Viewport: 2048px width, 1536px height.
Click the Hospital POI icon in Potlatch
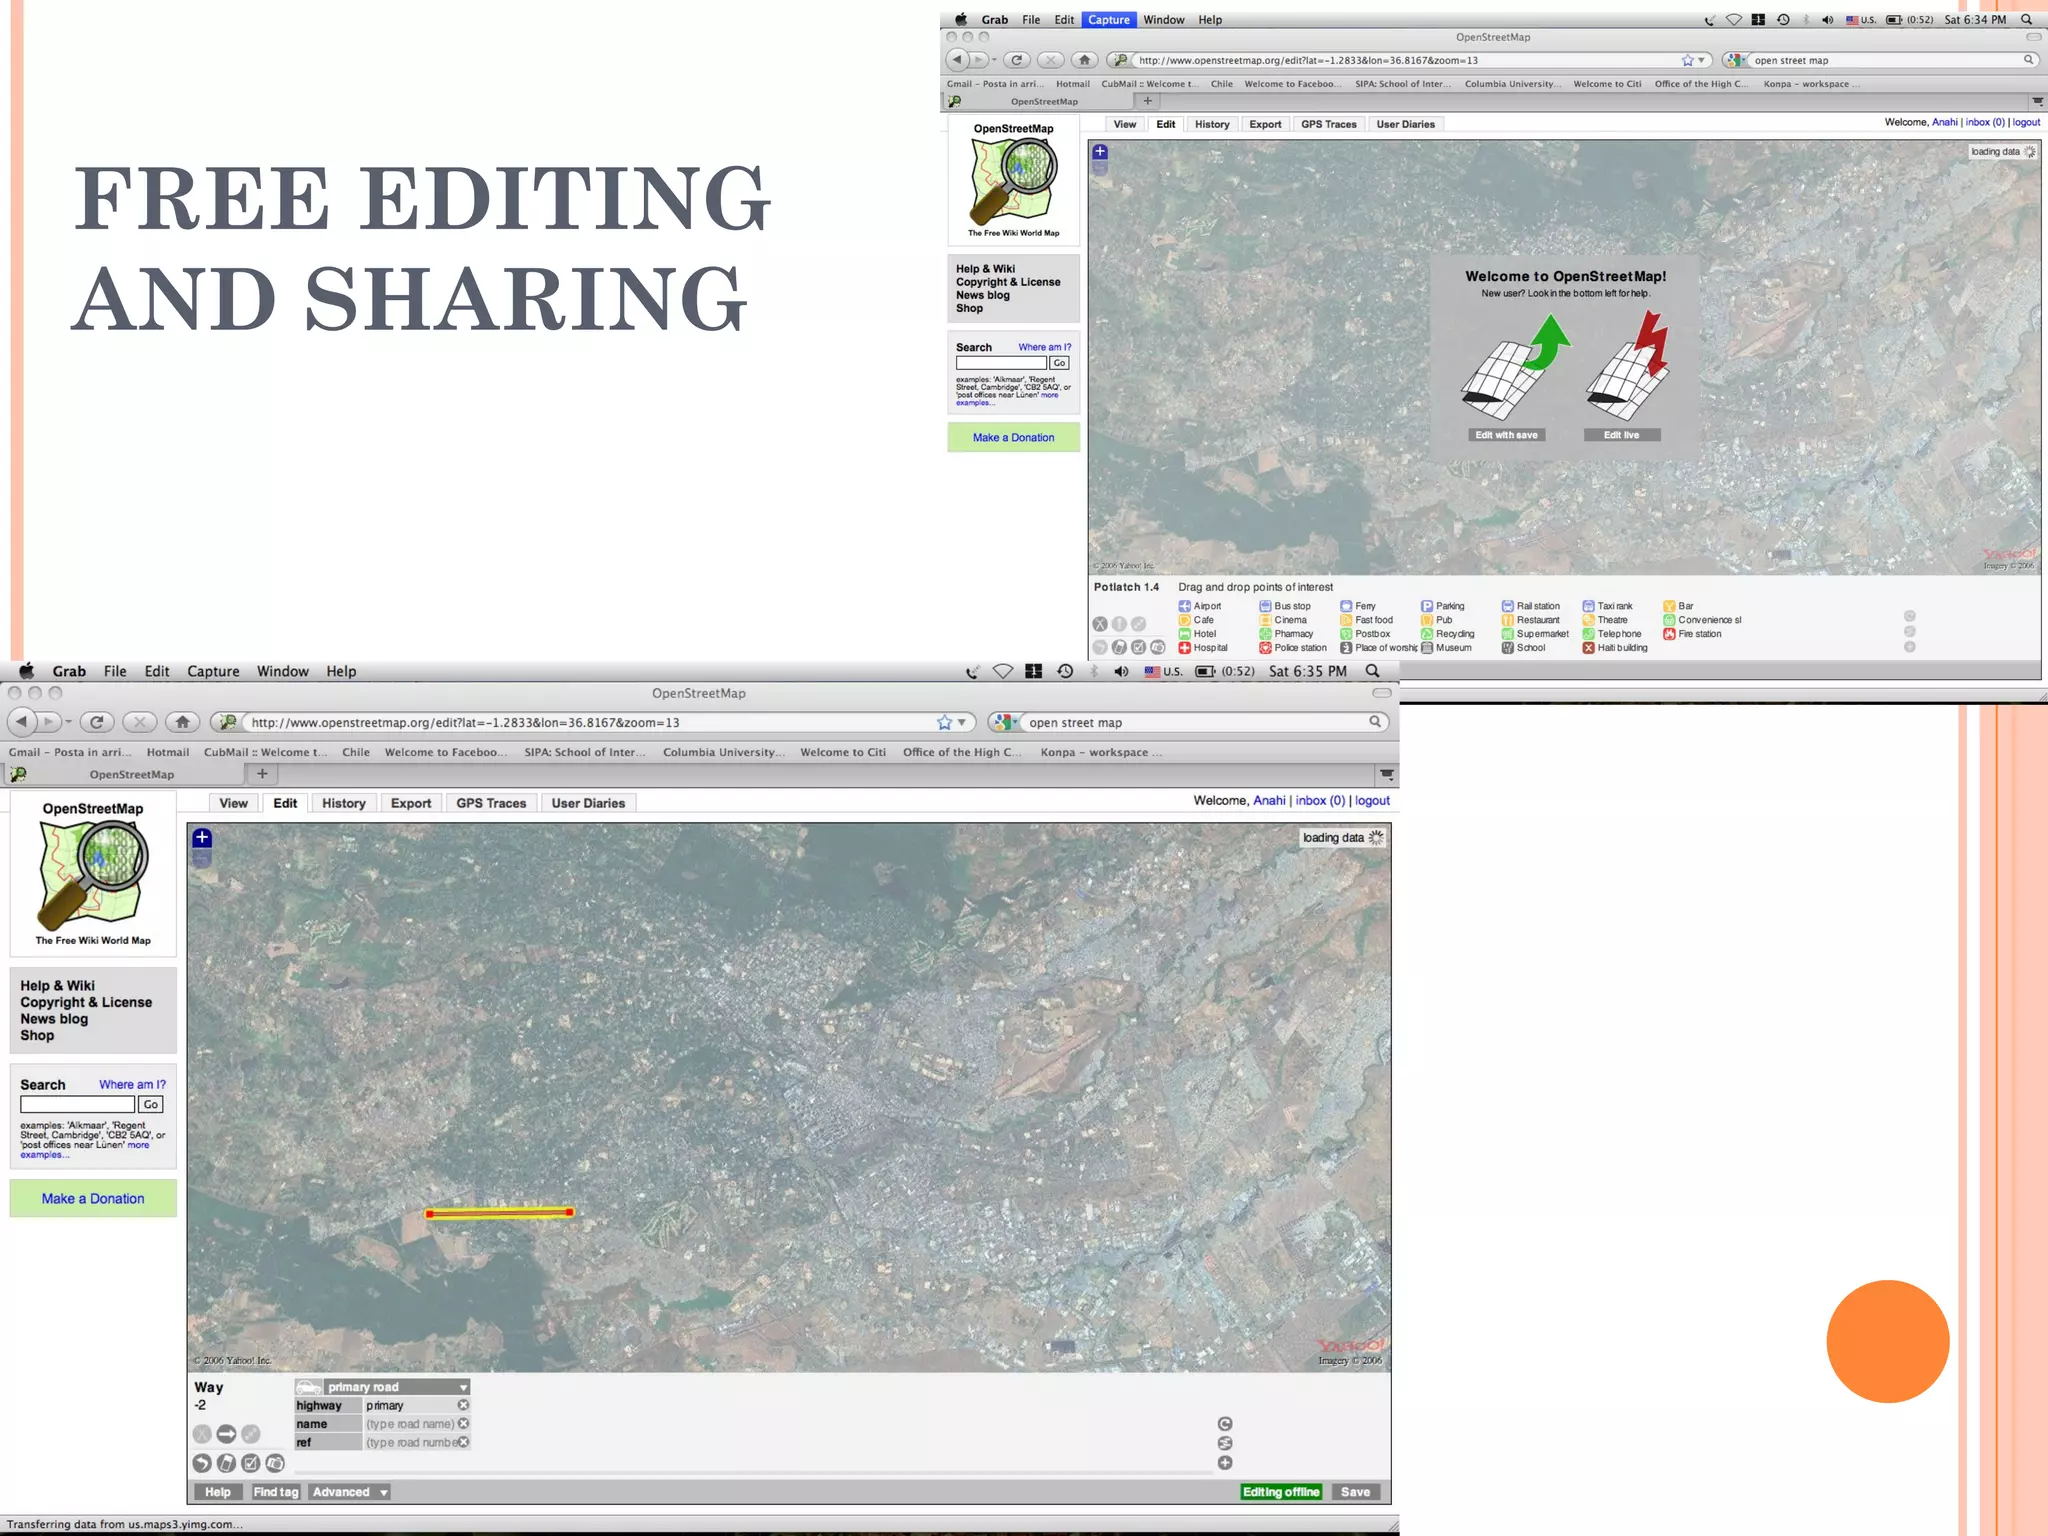tap(1184, 648)
